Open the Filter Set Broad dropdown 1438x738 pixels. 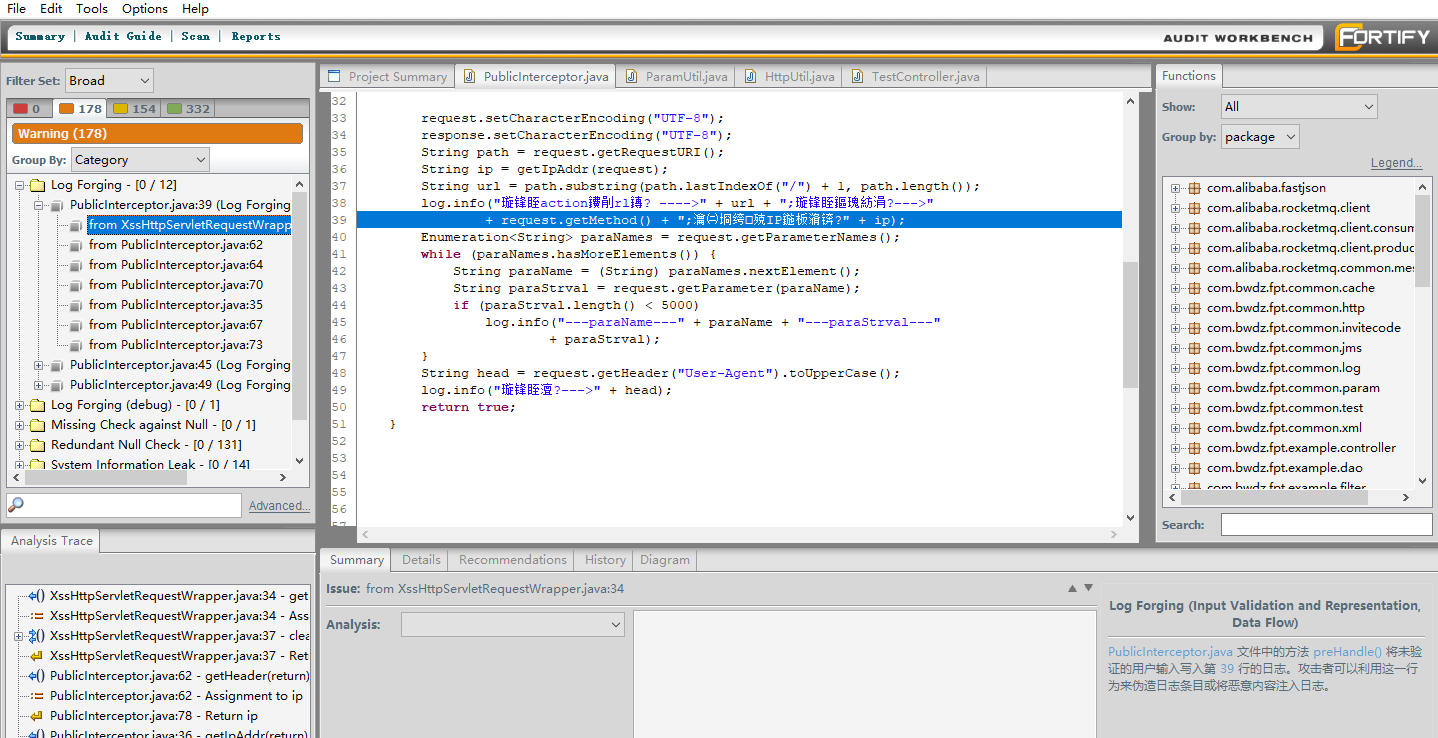(109, 80)
